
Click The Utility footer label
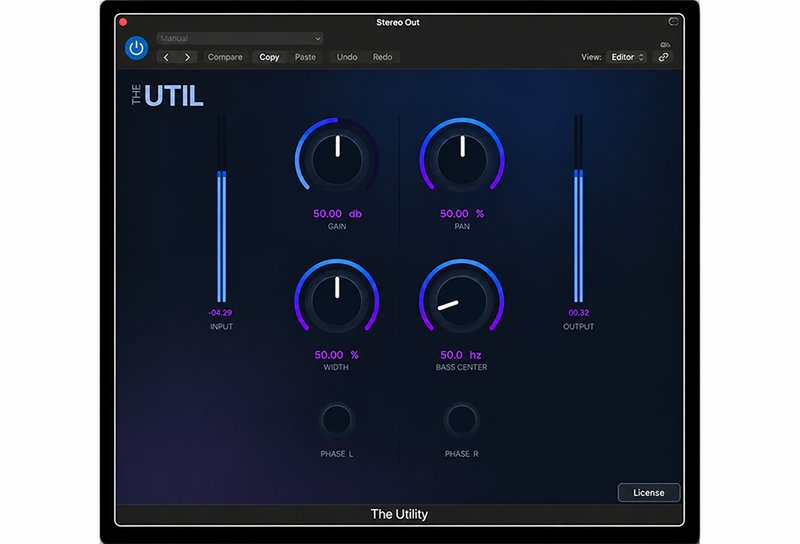399,514
